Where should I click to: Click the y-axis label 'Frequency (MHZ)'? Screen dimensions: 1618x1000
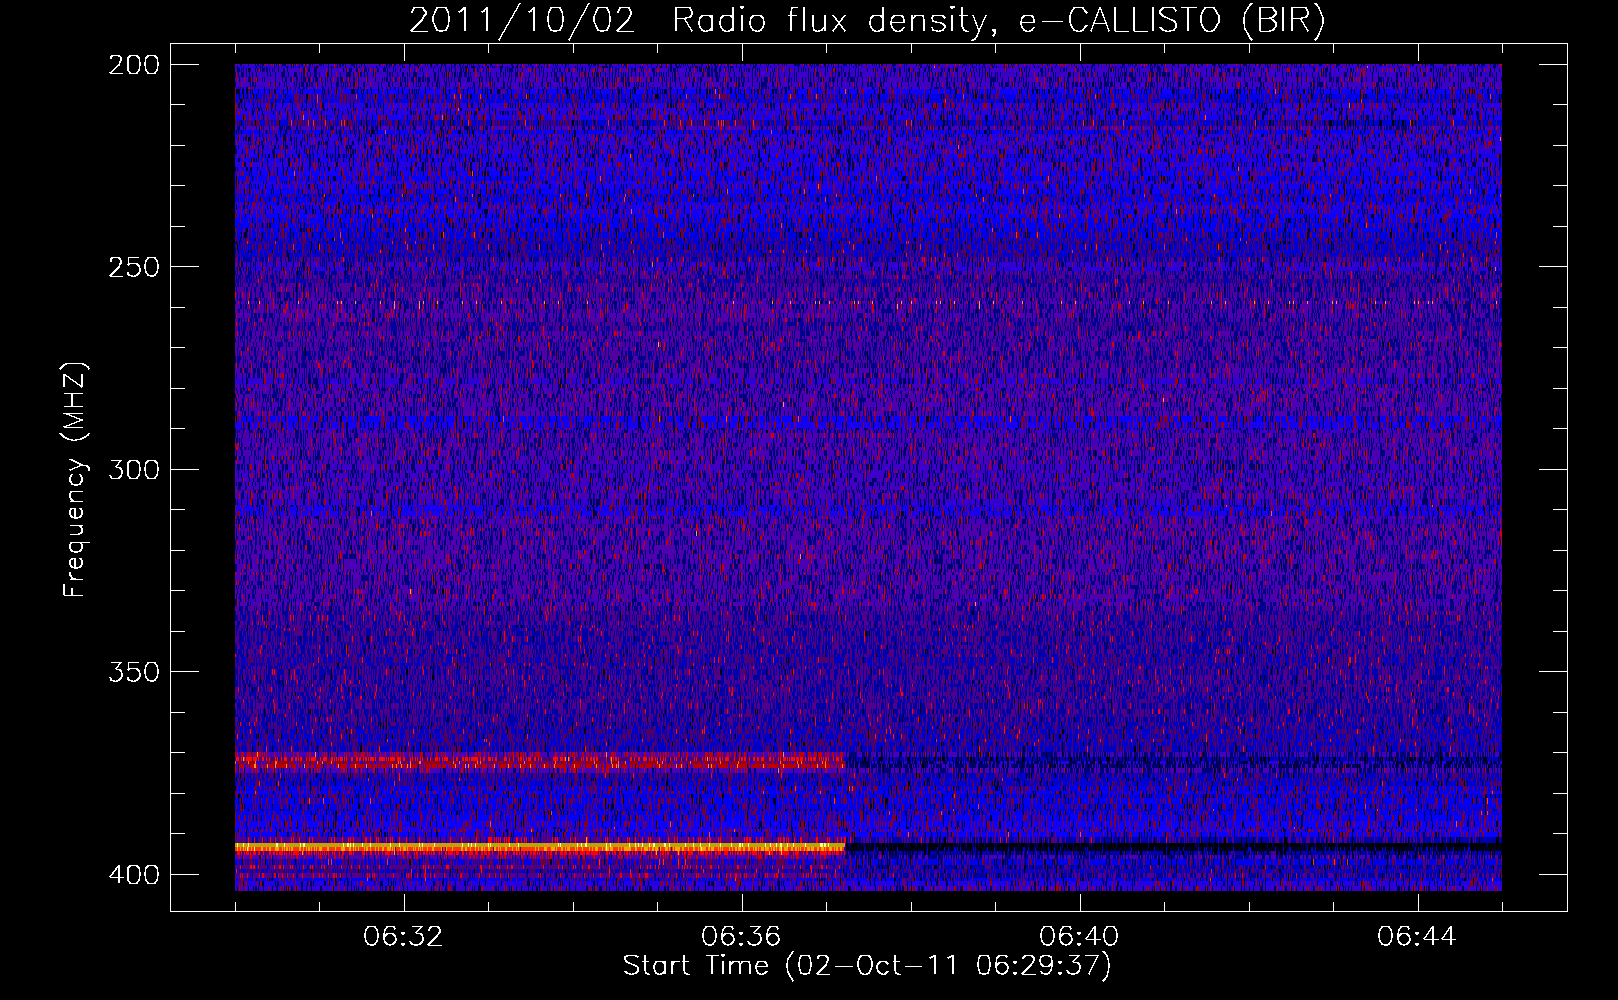(75, 479)
